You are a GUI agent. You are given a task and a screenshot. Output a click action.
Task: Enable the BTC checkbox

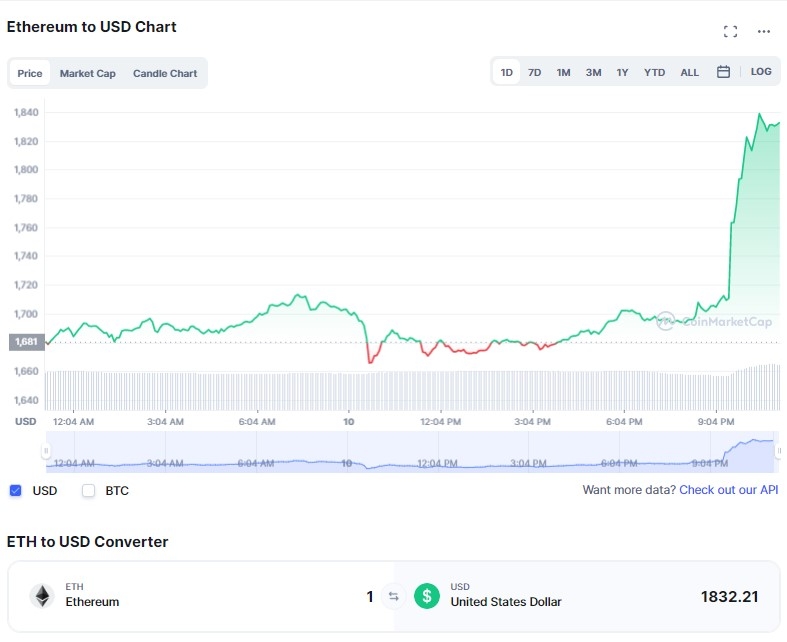88,490
